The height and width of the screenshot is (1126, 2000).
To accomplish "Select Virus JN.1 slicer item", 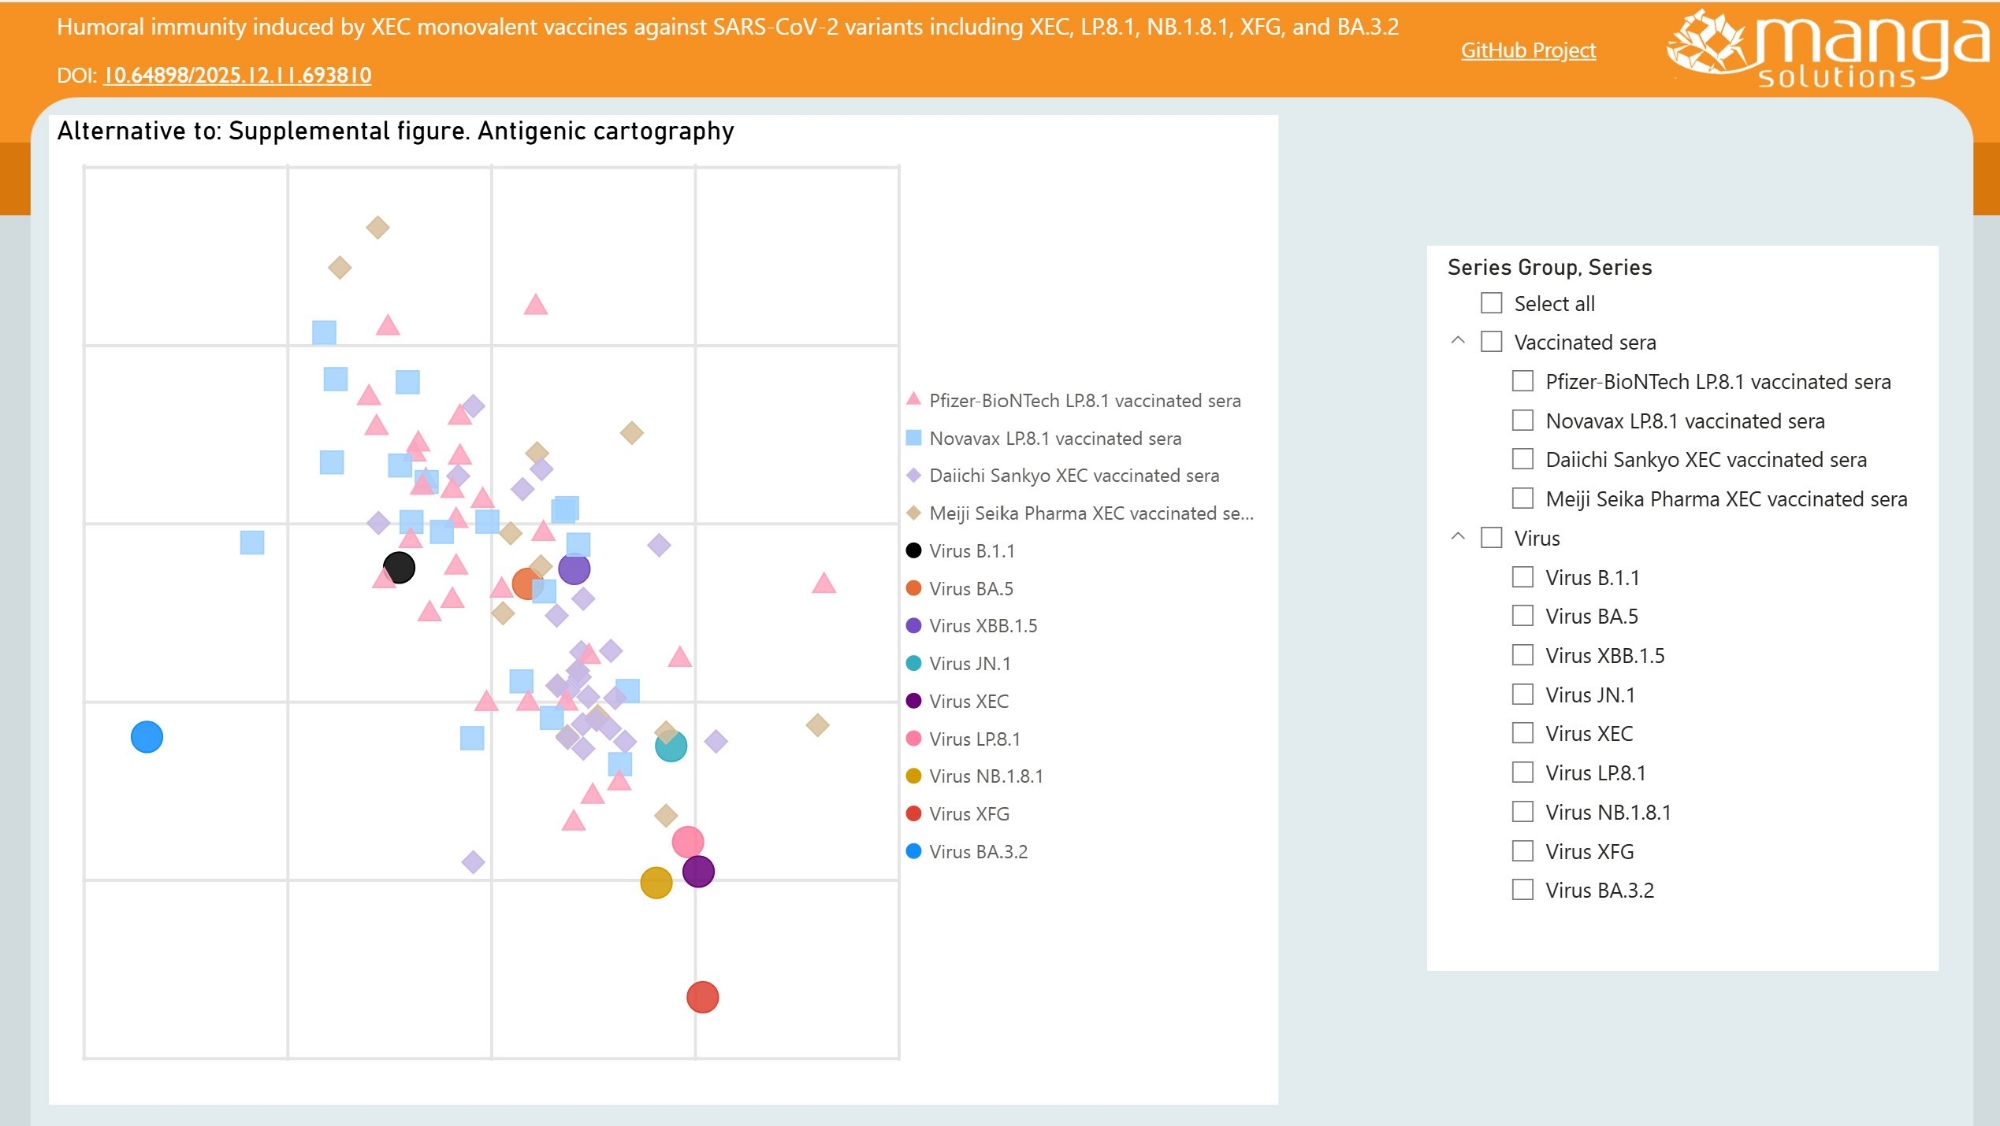I will click(1589, 695).
